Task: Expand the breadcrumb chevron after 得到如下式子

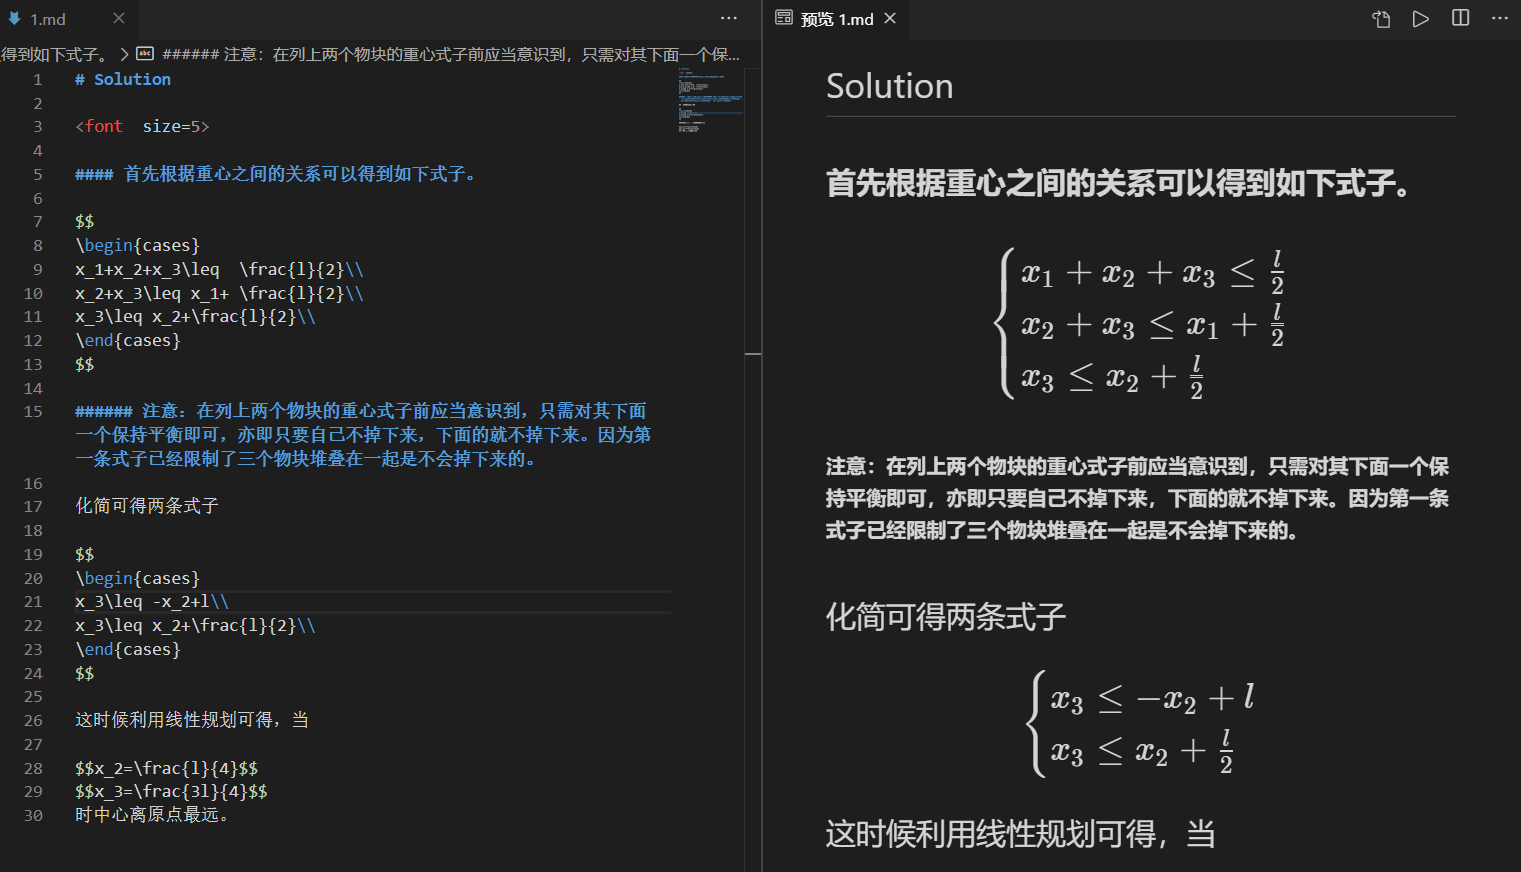Action: pos(123,54)
